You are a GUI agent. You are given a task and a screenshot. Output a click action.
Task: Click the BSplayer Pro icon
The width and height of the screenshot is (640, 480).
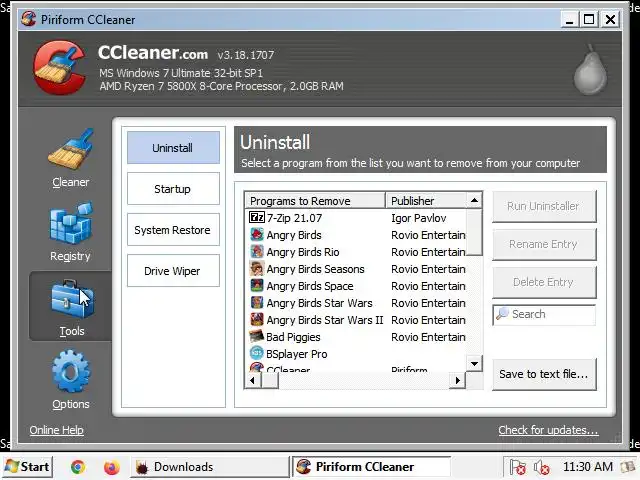pyautogui.click(x=257, y=353)
